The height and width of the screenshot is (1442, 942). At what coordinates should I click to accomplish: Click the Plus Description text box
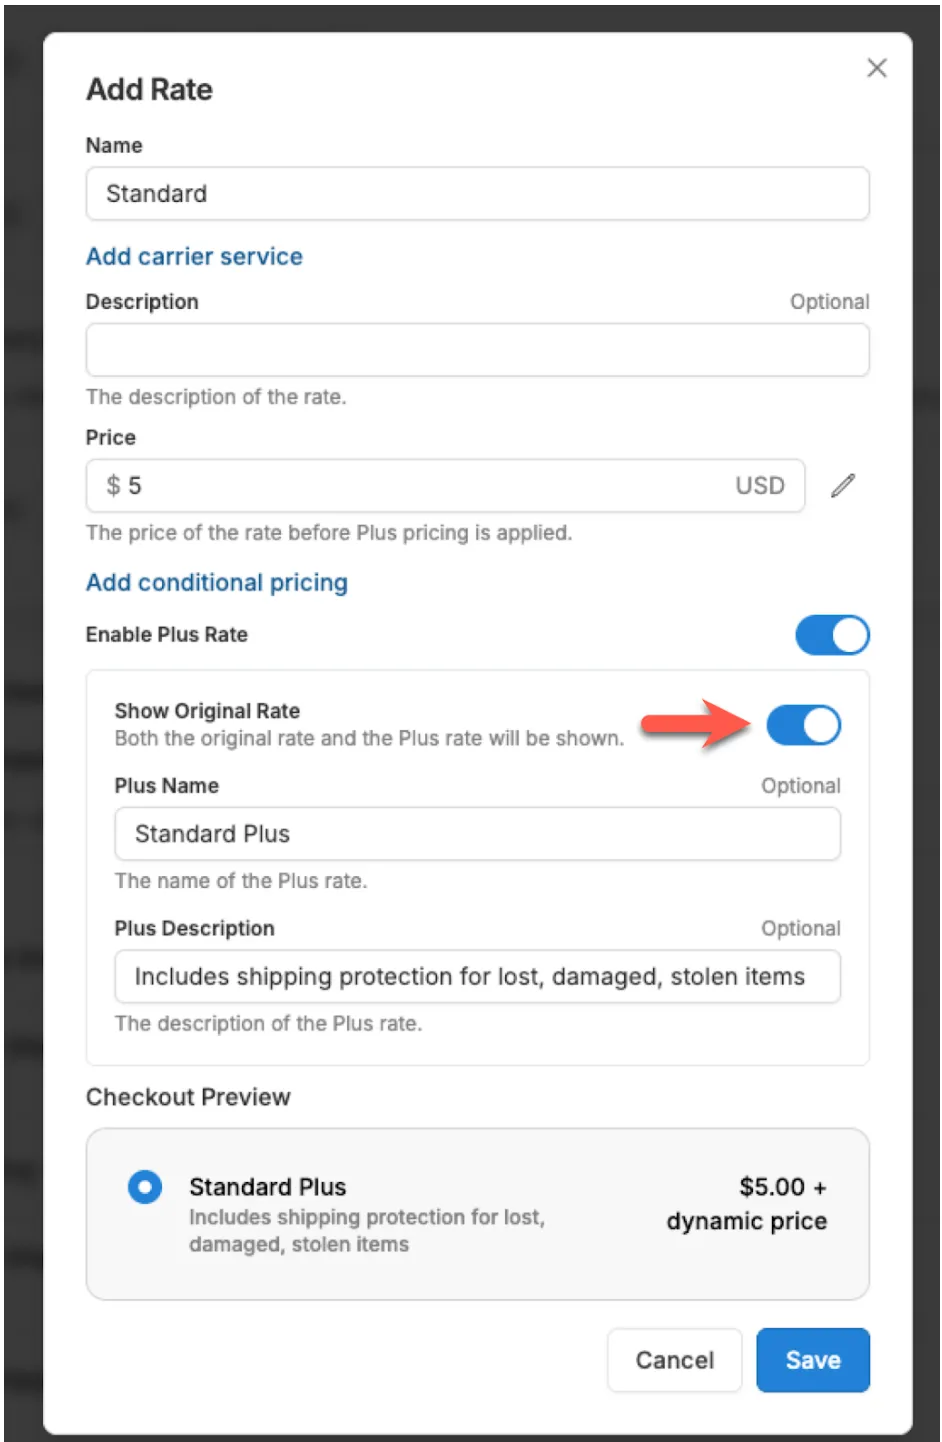477,977
